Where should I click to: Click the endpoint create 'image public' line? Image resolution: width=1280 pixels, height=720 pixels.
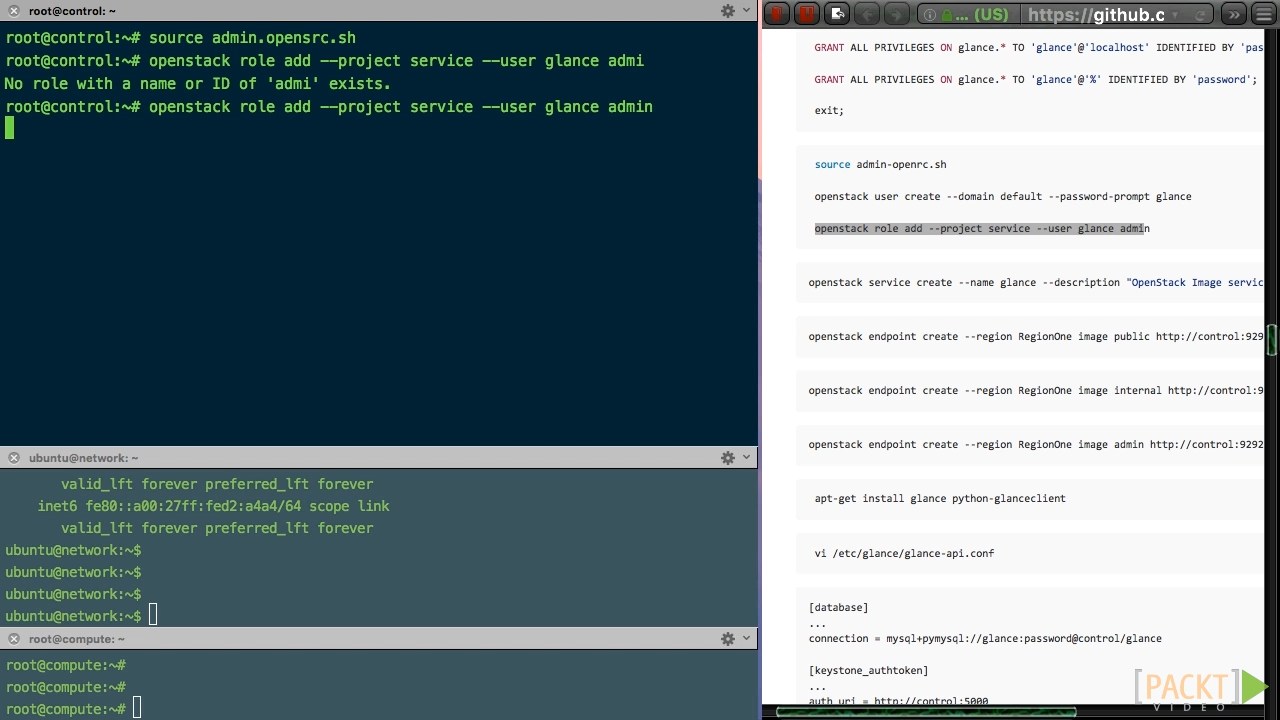point(1036,337)
